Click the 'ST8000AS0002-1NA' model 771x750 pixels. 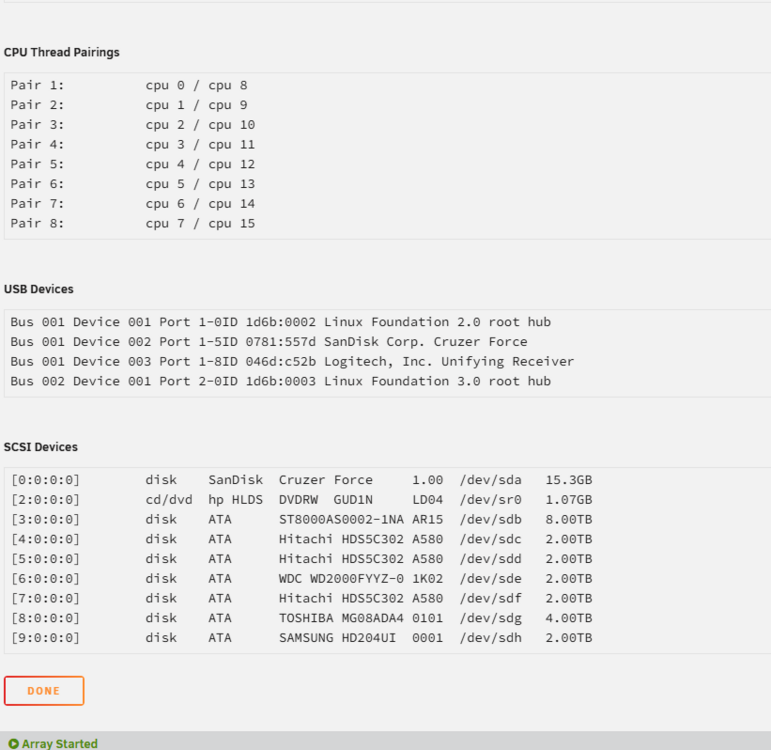[341, 519]
